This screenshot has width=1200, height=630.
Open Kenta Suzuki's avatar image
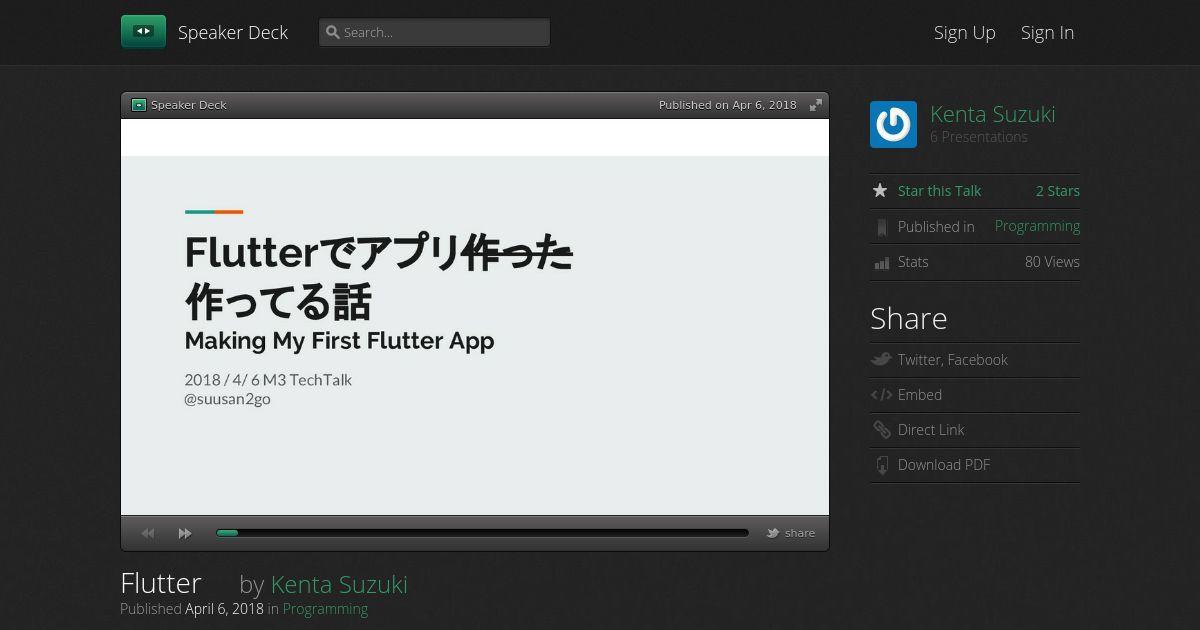click(893, 124)
